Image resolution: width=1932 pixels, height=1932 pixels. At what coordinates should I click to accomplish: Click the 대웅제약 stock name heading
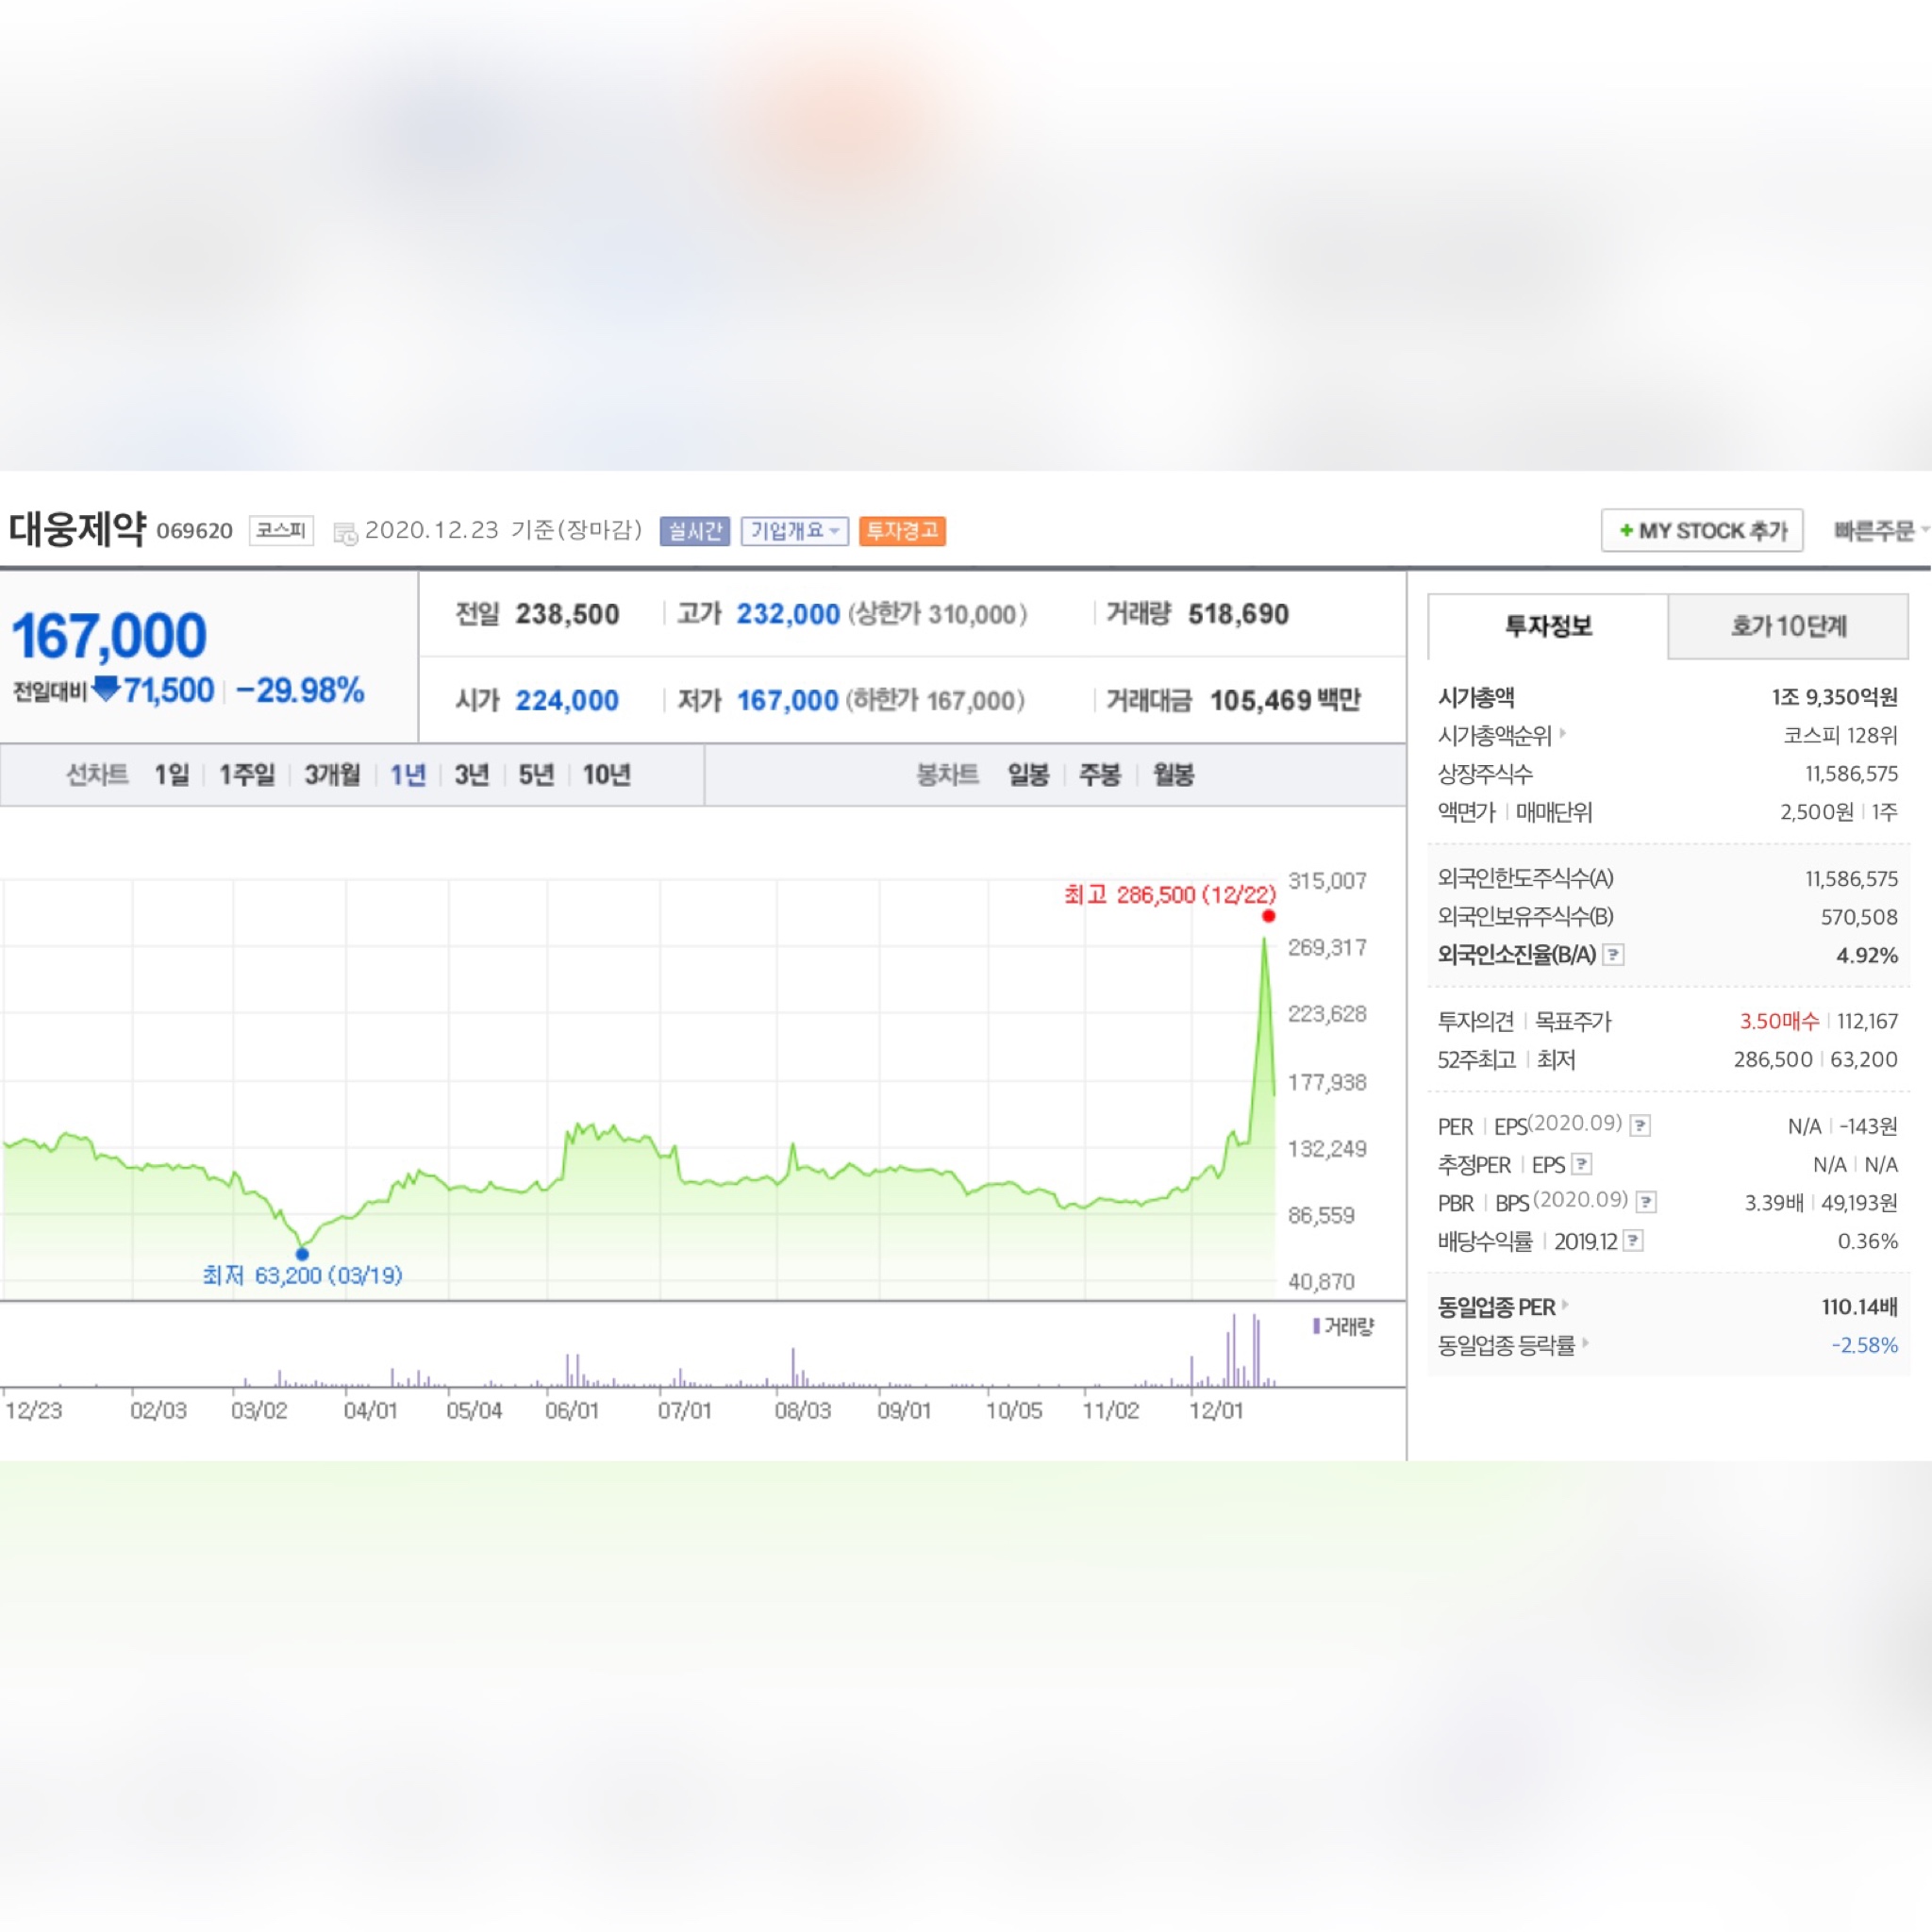click(x=77, y=529)
